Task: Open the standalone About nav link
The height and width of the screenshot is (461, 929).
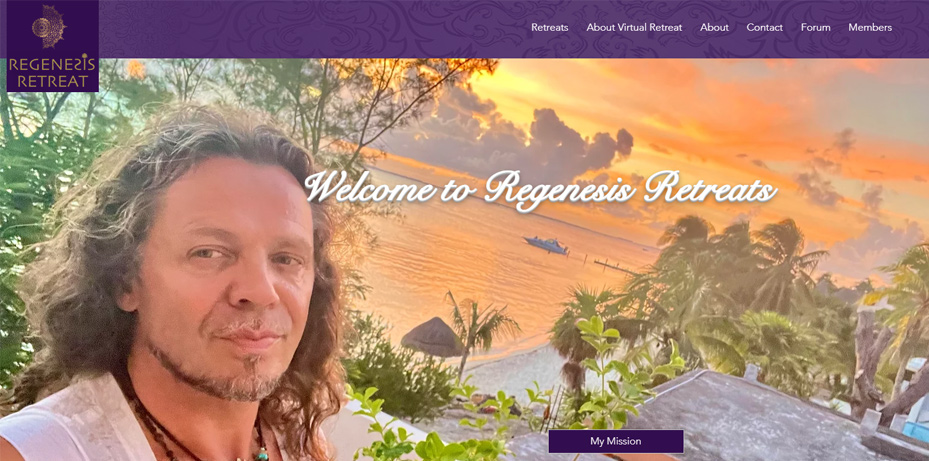Action: (x=714, y=27)
